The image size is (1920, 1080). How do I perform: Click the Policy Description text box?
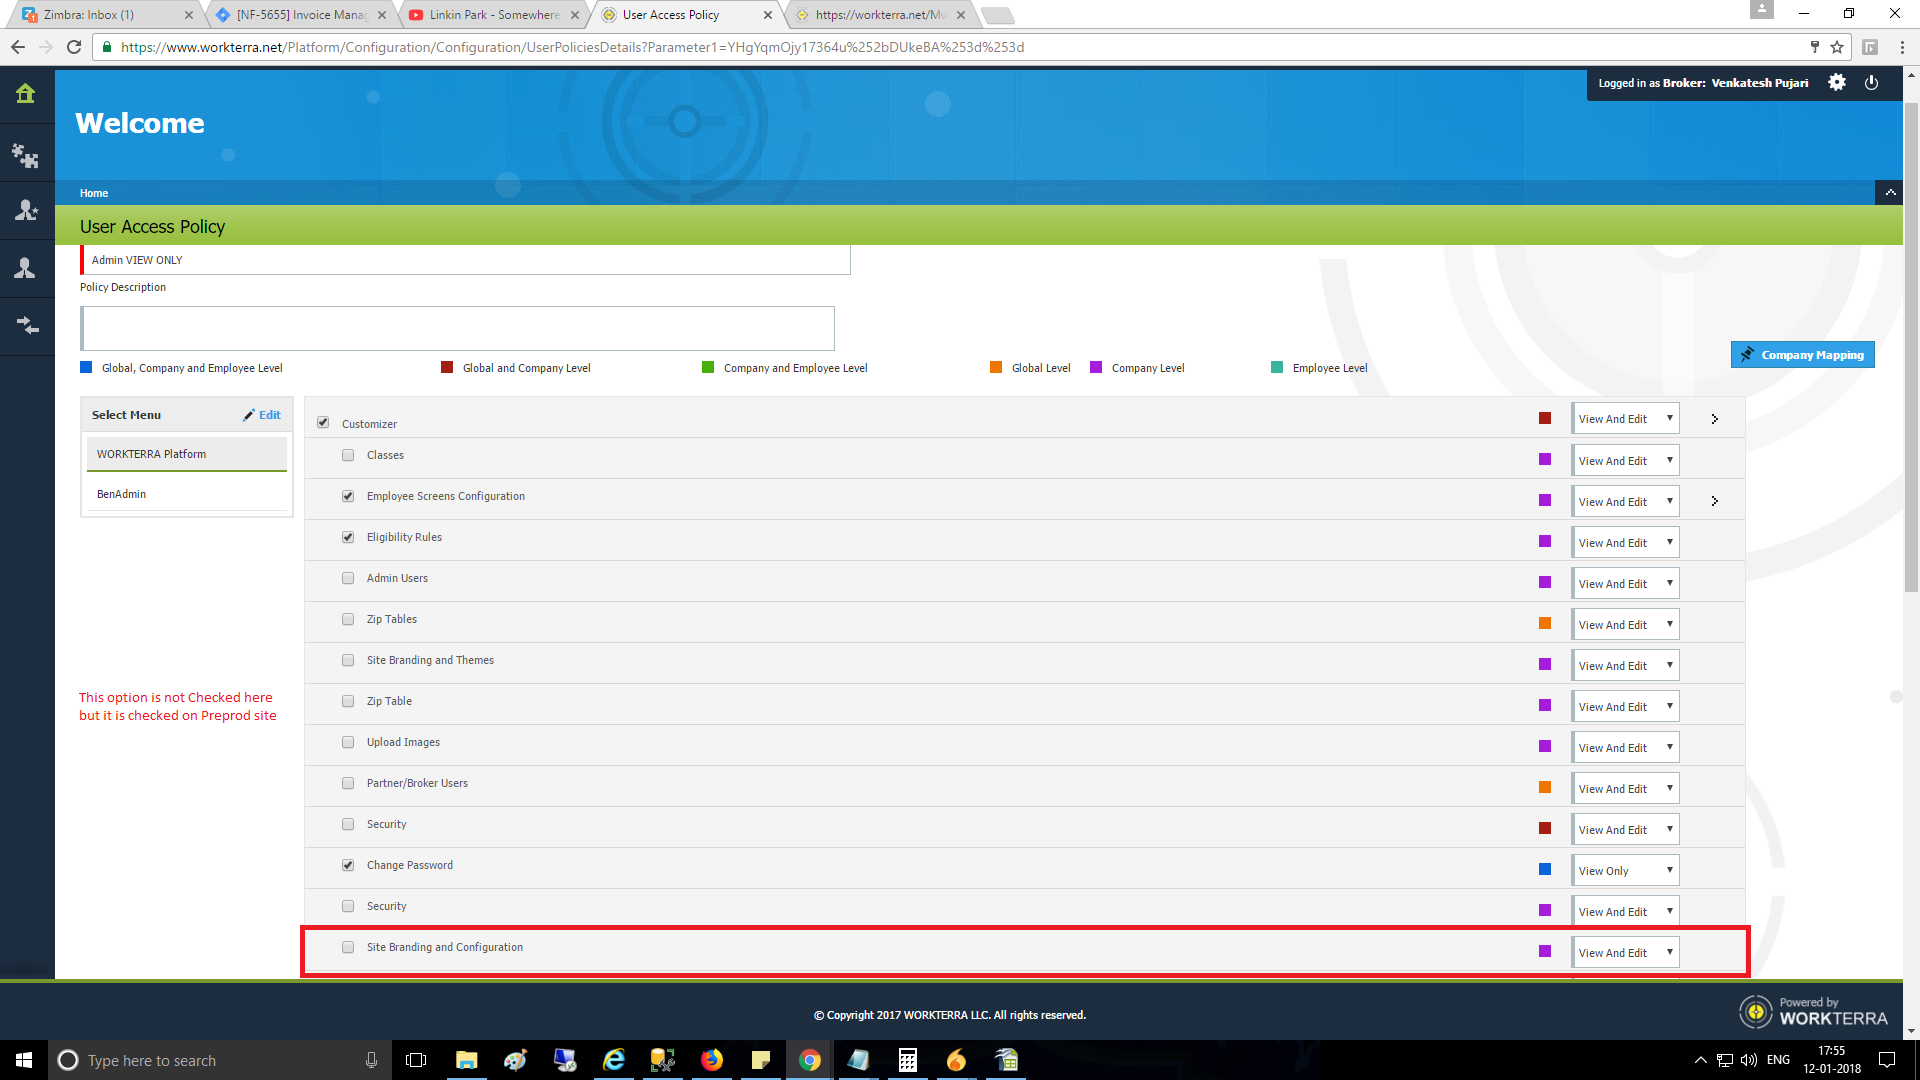(457, 328)
